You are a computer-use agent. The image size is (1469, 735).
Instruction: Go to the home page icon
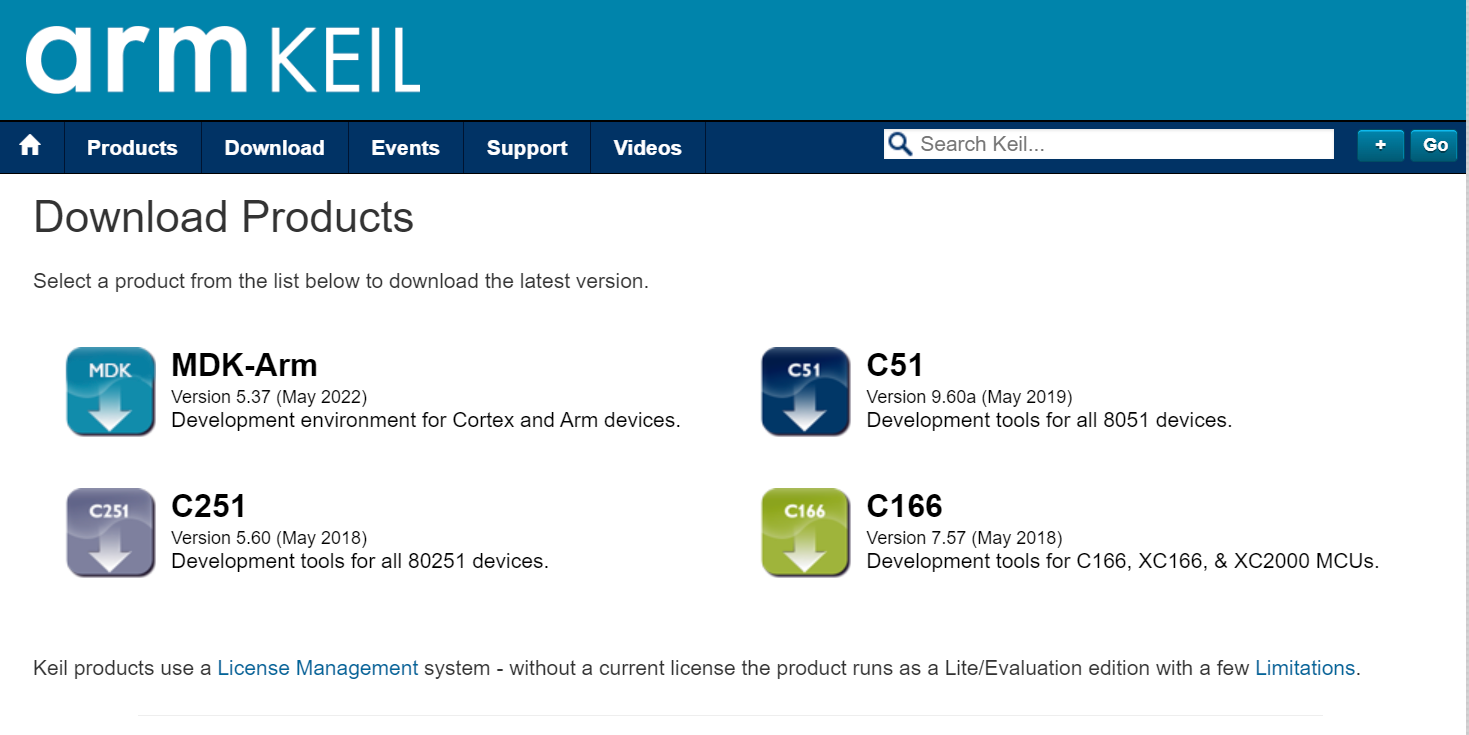pyautogui.click(x=31, y=147)
